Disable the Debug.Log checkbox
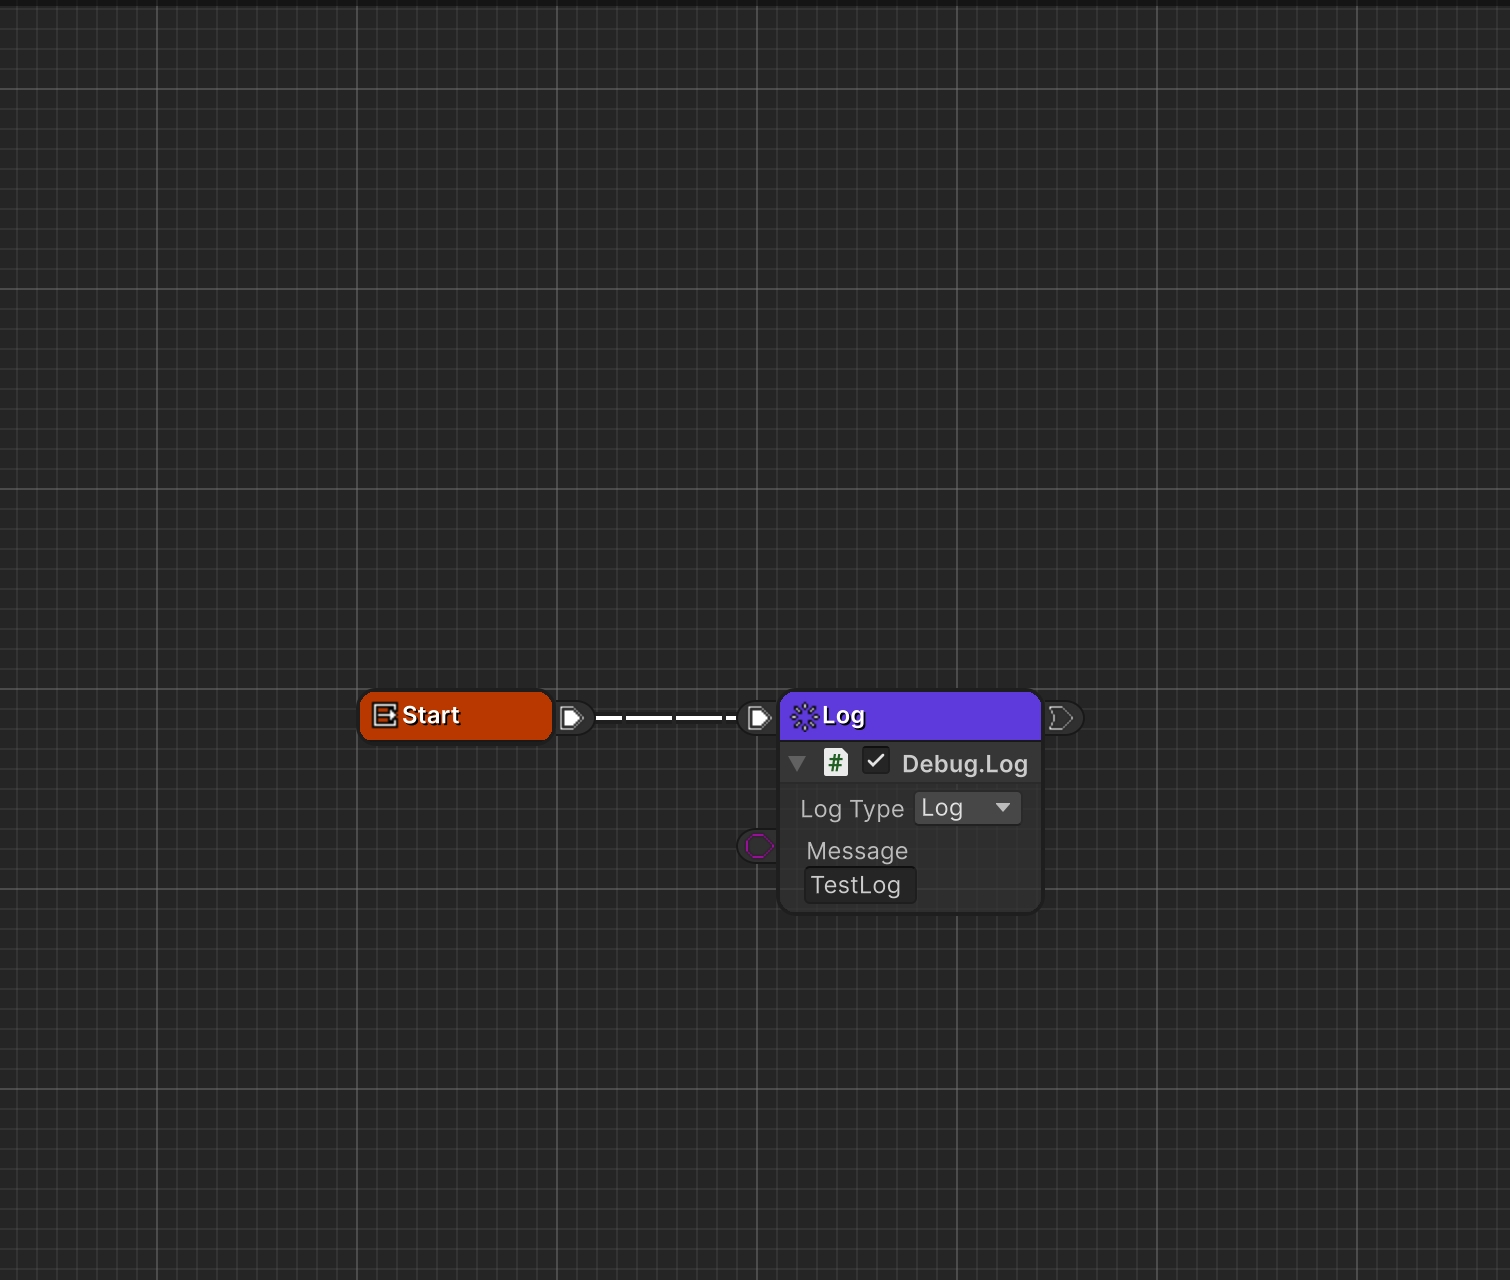 (x=875, y=761)
